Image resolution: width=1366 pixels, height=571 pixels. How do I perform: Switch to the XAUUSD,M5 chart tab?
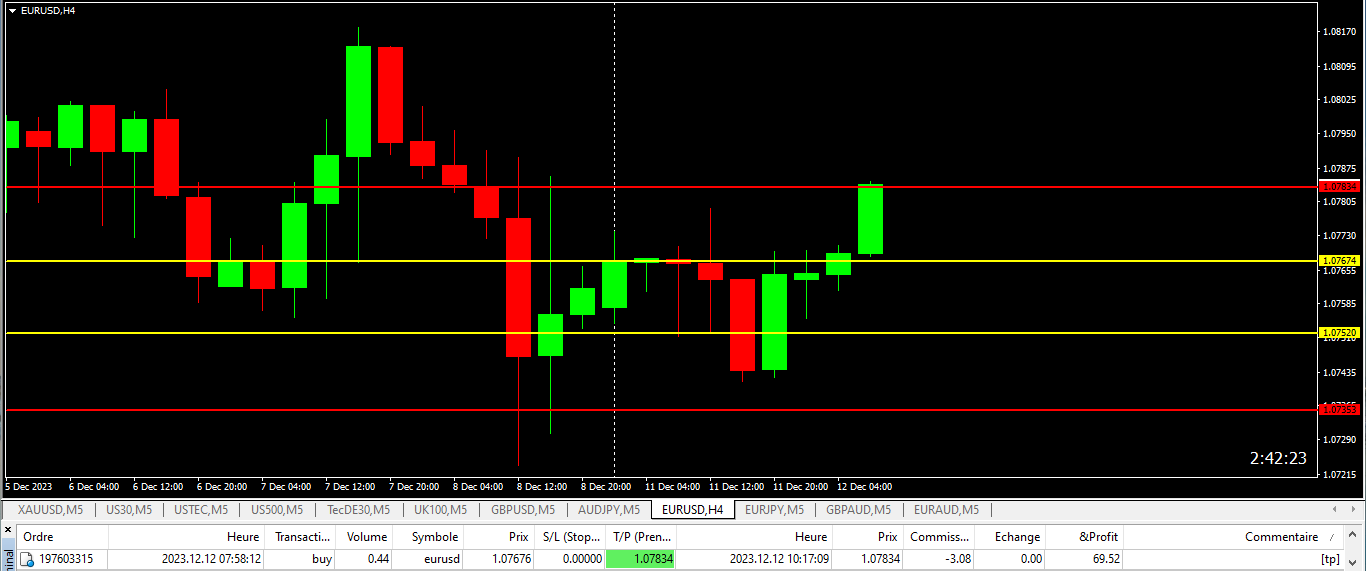pyautogui.click(x=49, y=510)
